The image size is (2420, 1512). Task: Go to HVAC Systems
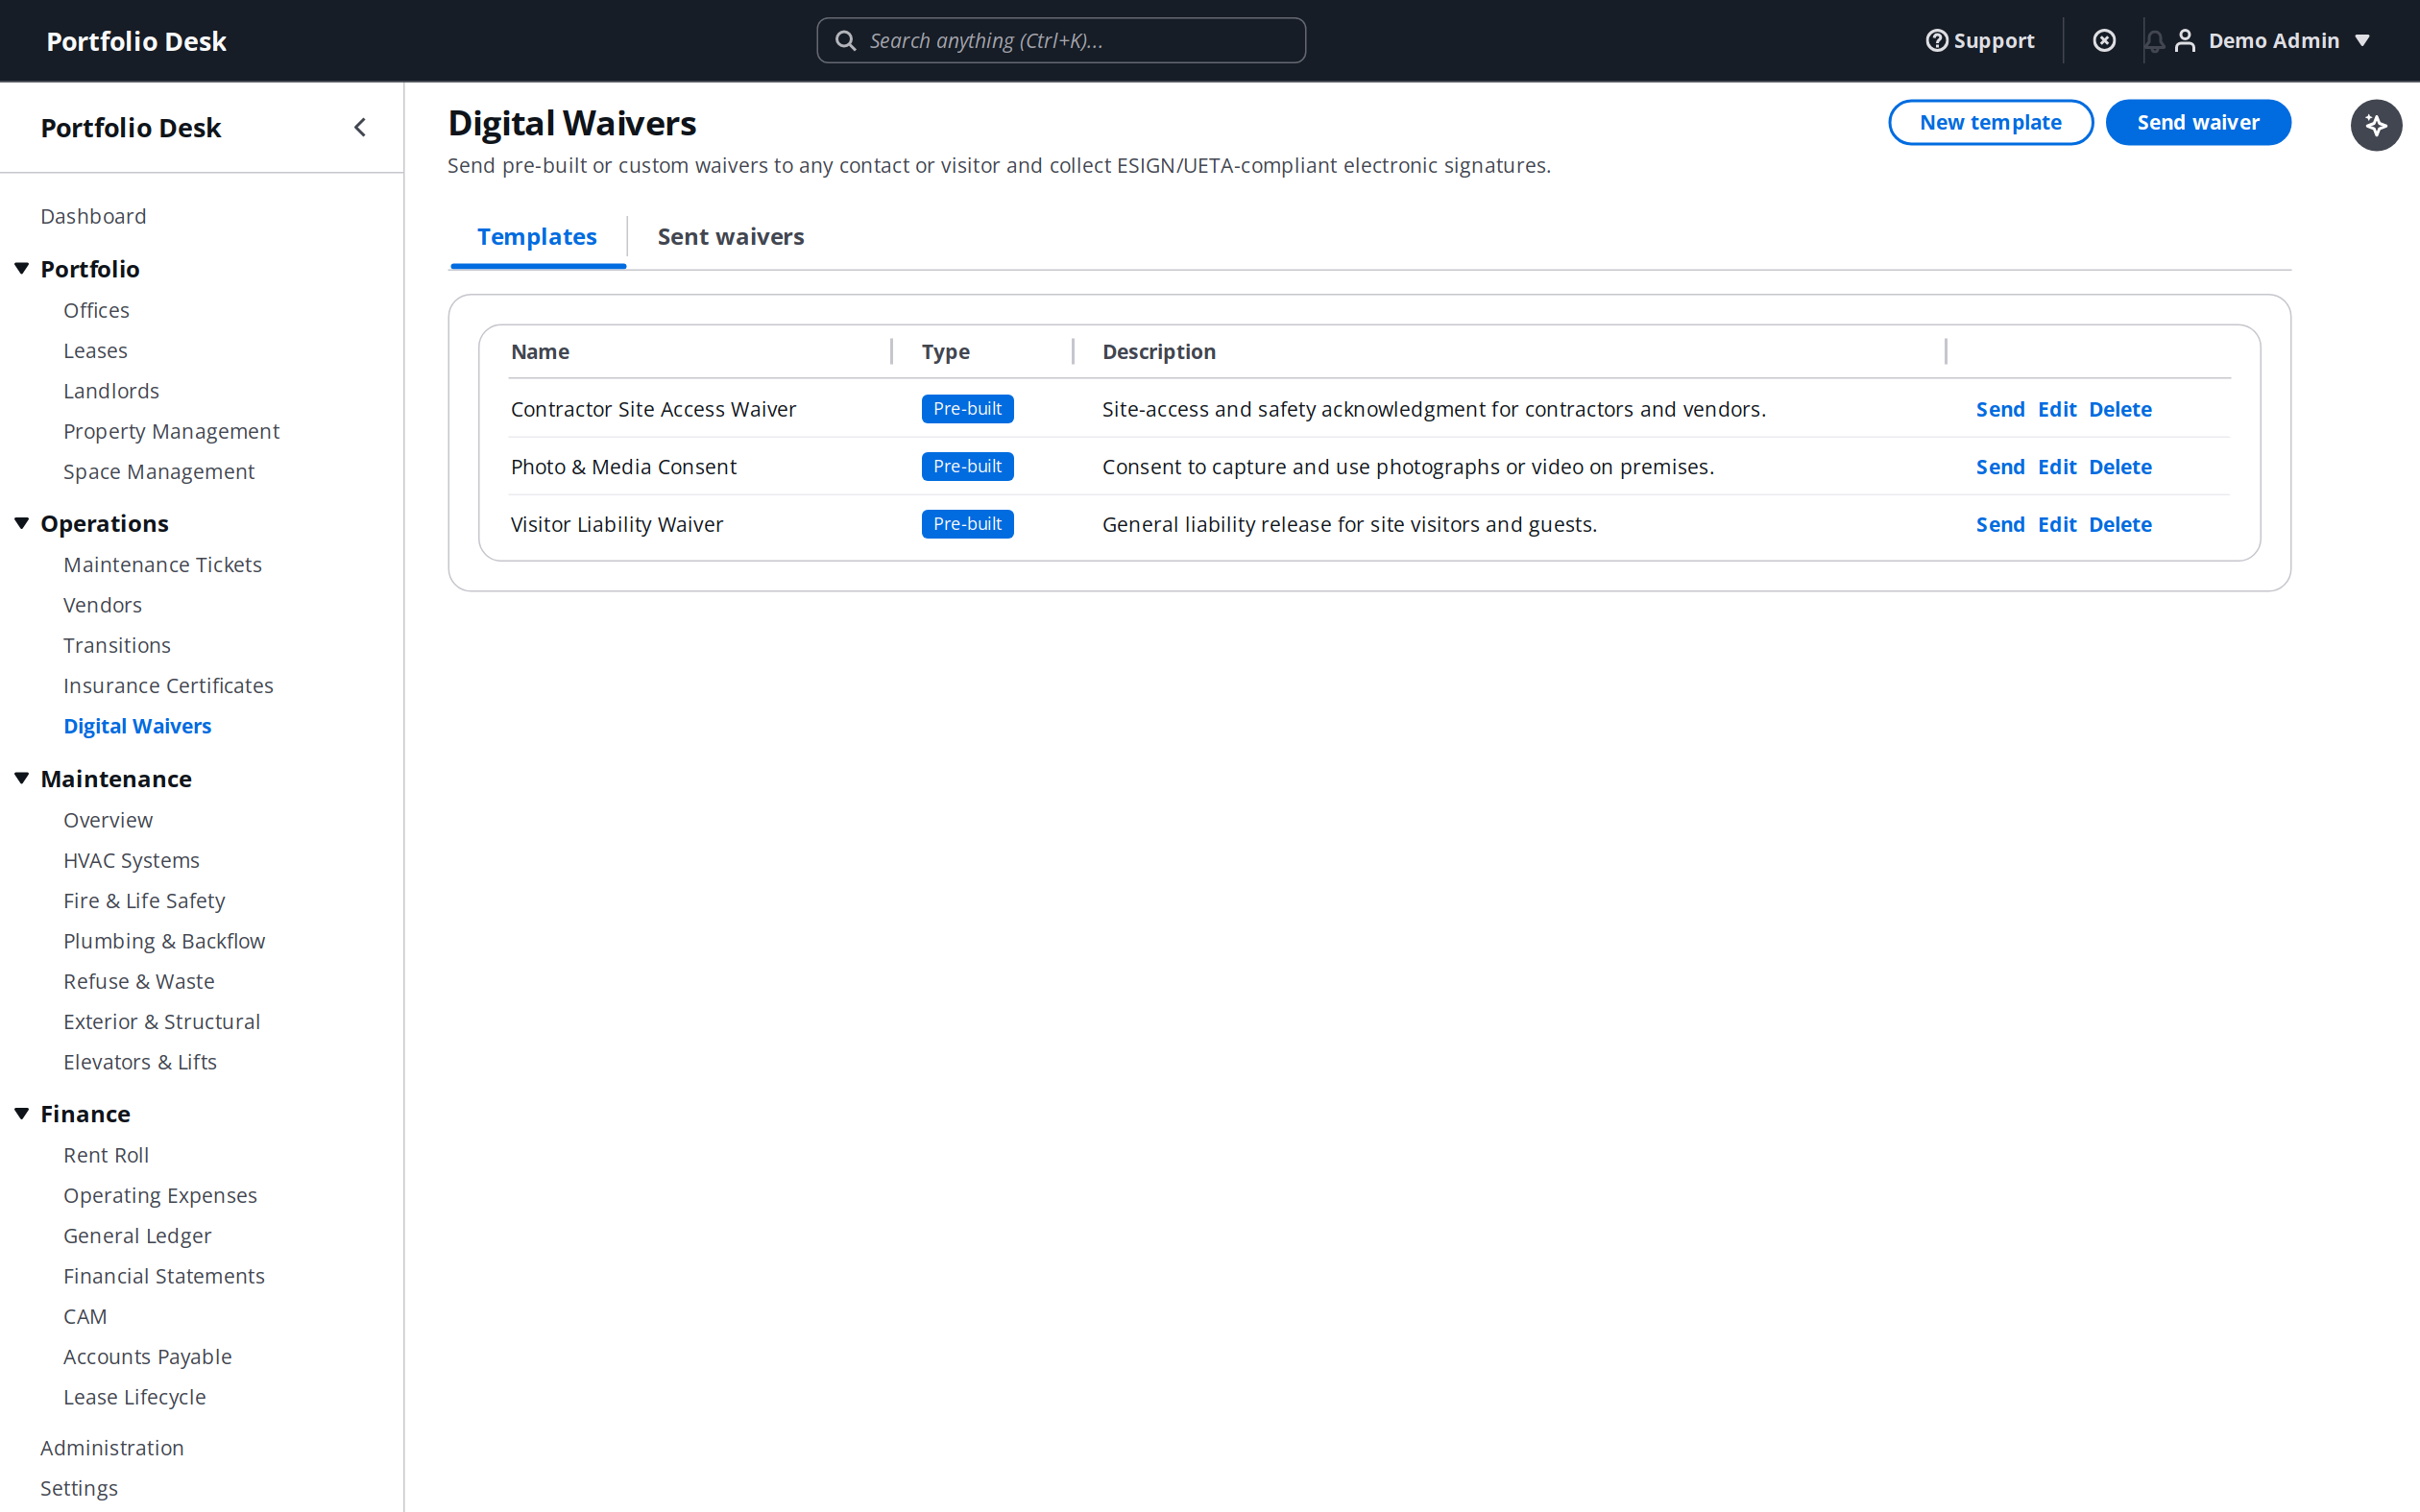point(131,860)
